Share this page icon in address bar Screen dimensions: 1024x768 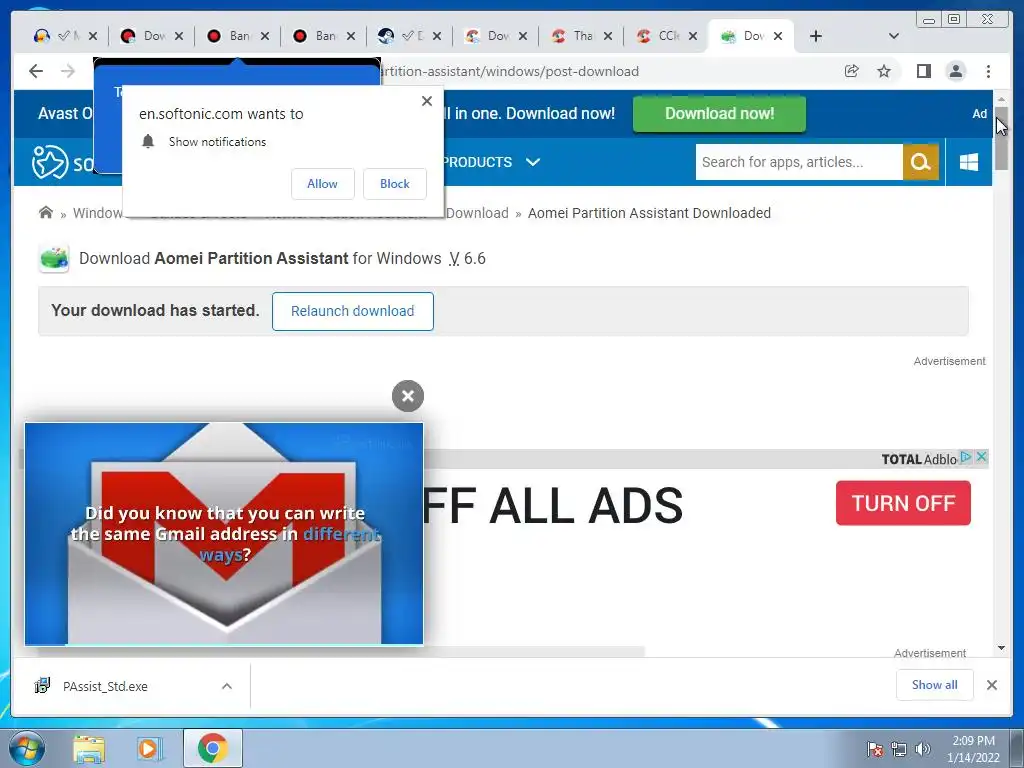click(x=851, y=71)
